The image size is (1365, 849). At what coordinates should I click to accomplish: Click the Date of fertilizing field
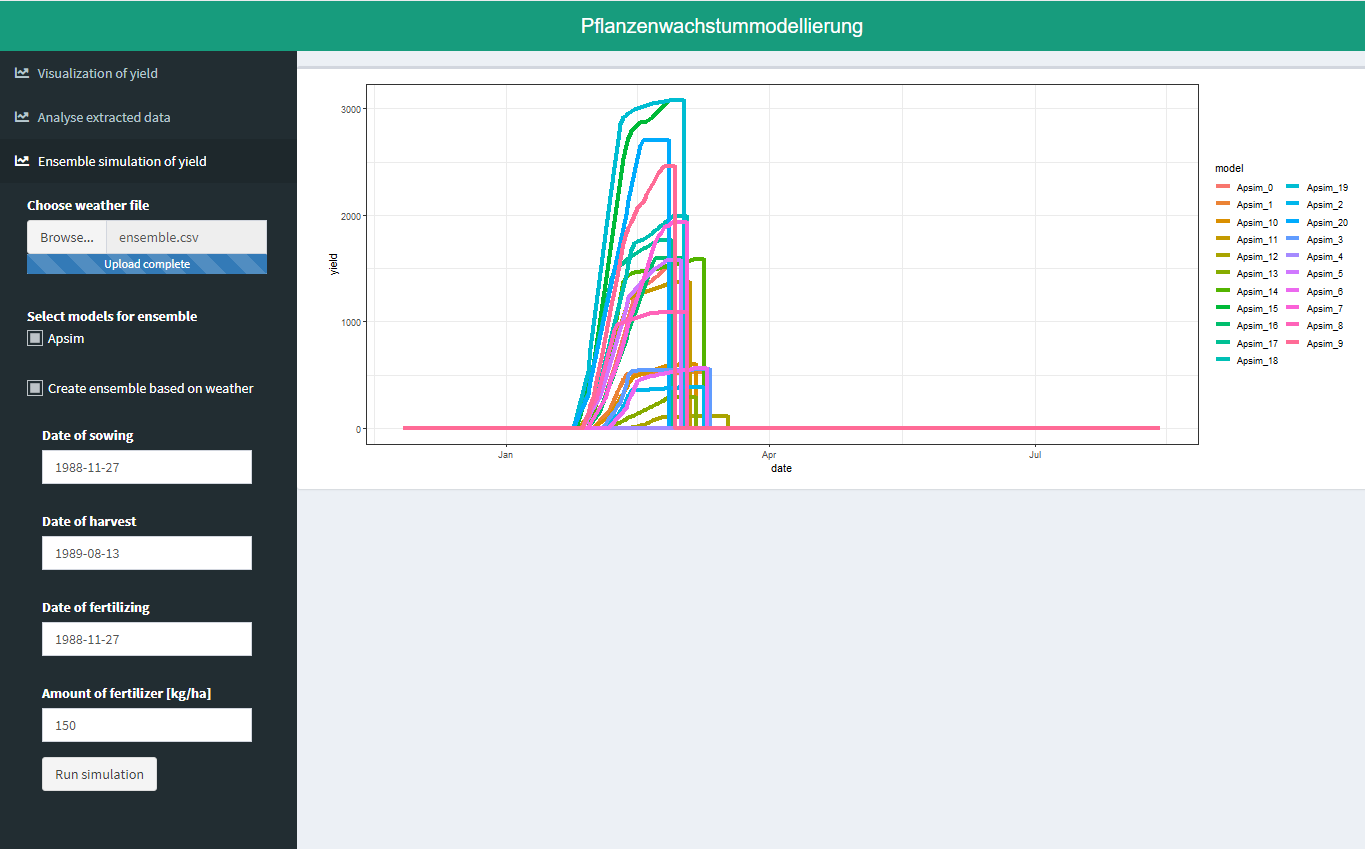coord(147,639)
